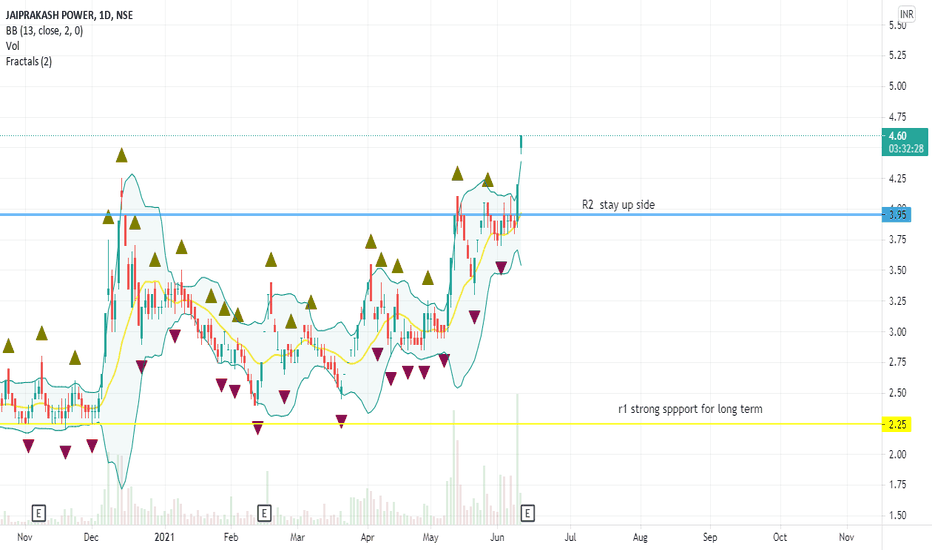Click the earnings E marker in mid-February
932x550 pixels.
click(x=264, y=513)
